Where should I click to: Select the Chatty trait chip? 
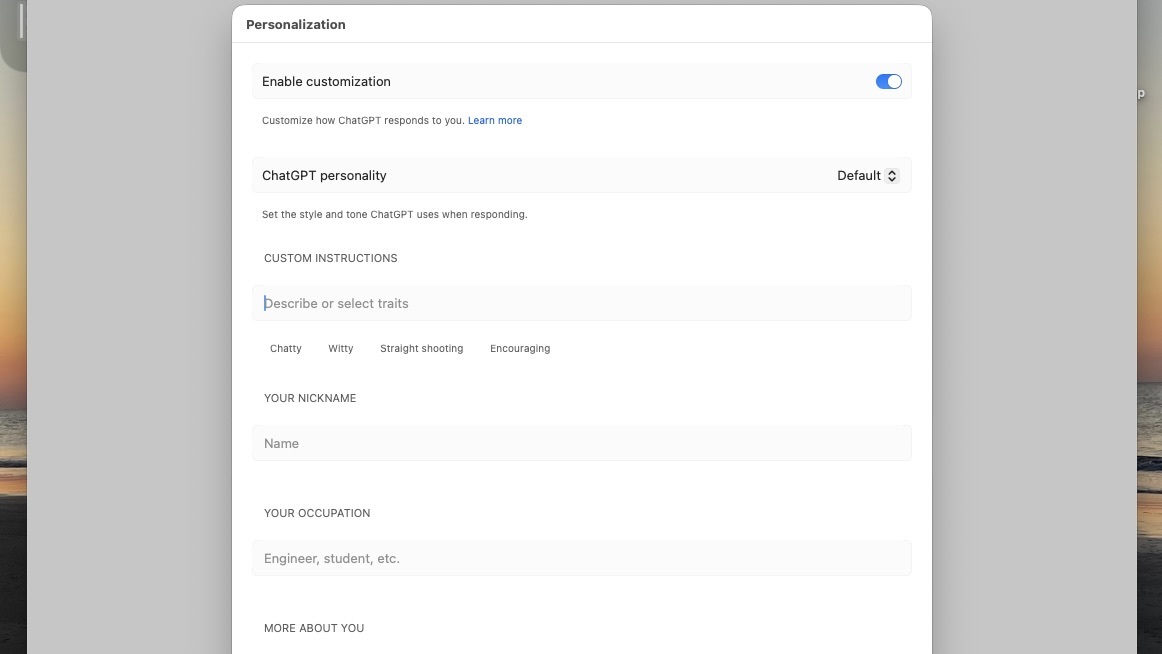286,349
